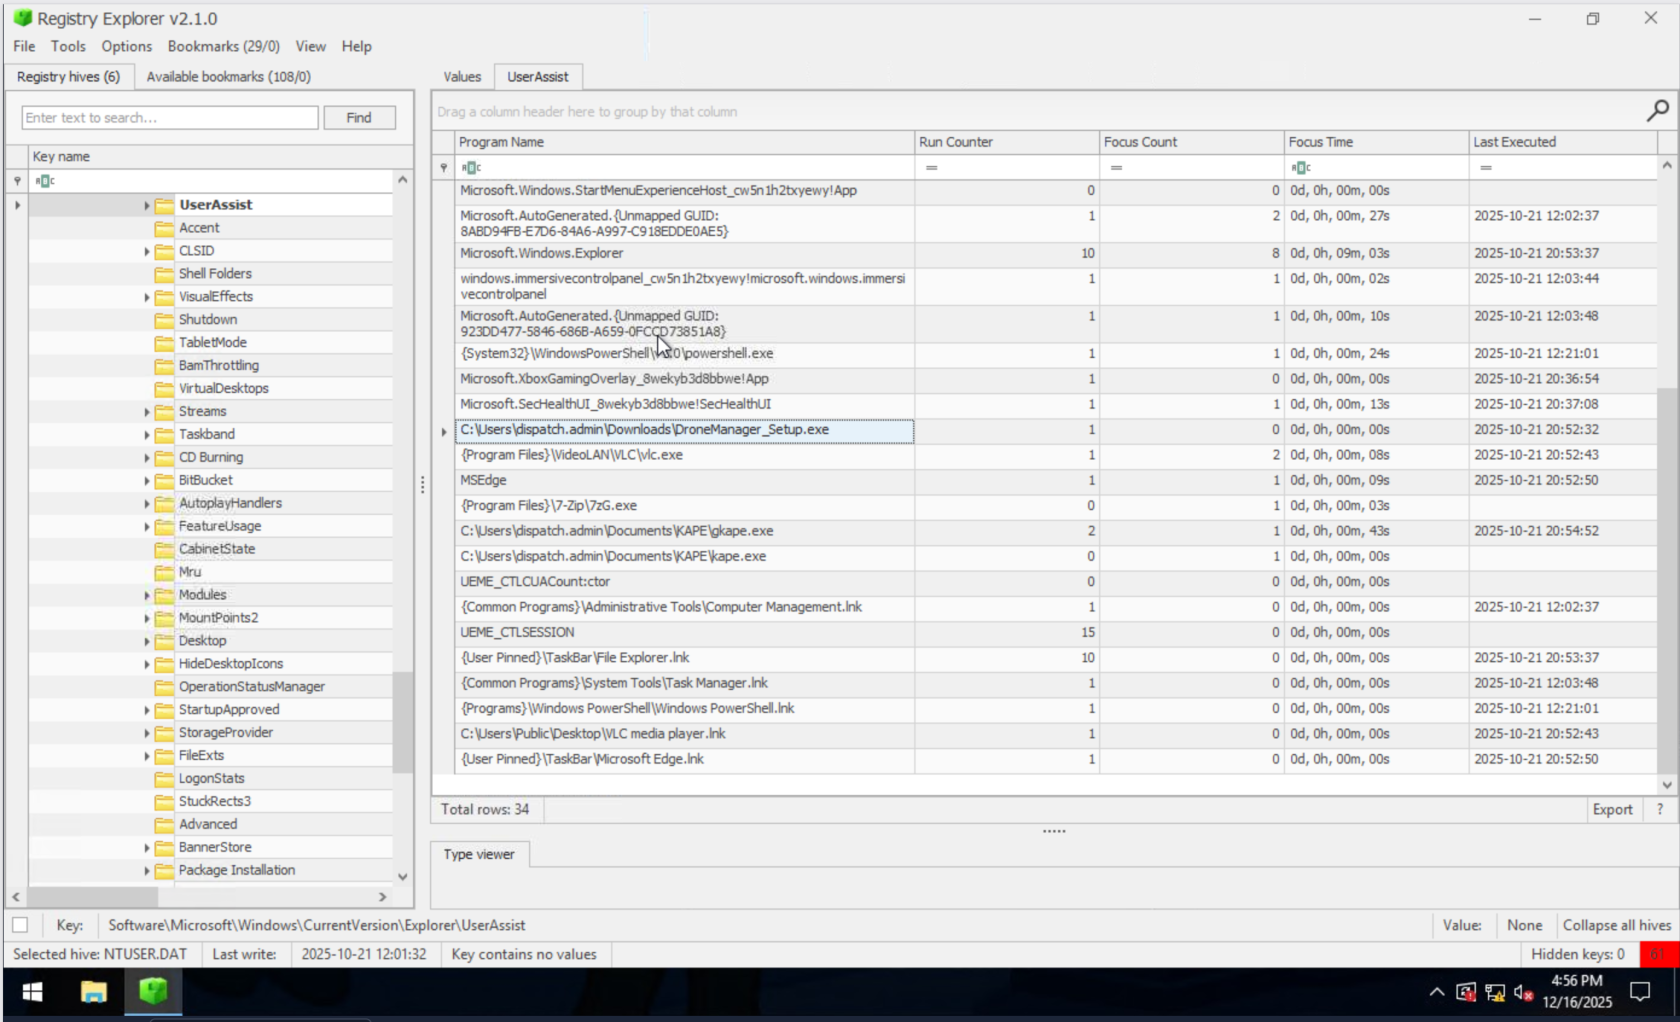Screen dimensions: 1680x1022
Task: Expand the Streams tree node
Action: tap(146, 412)
